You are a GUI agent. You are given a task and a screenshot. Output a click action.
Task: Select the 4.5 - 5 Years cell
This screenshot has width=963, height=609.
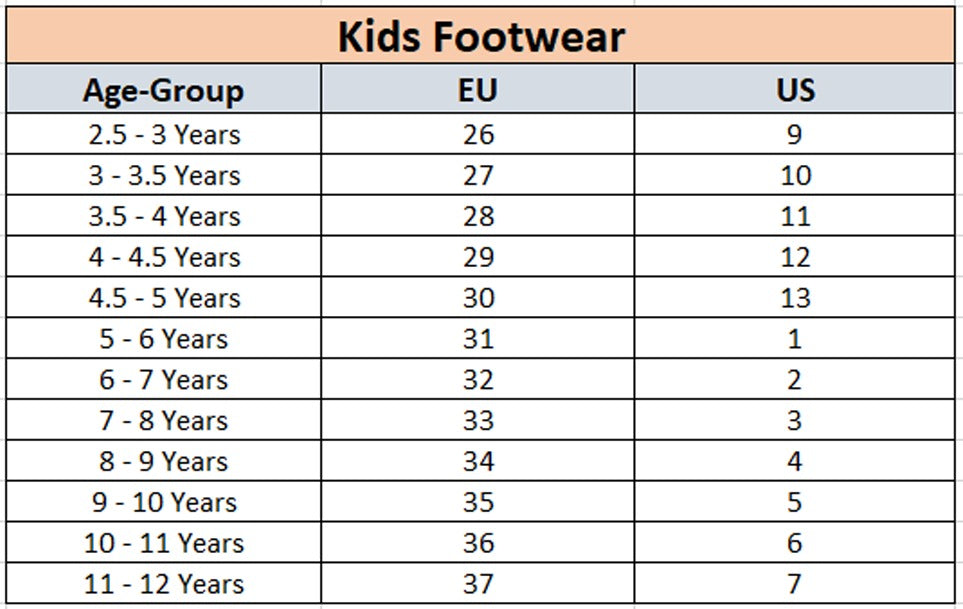(164, 297)
